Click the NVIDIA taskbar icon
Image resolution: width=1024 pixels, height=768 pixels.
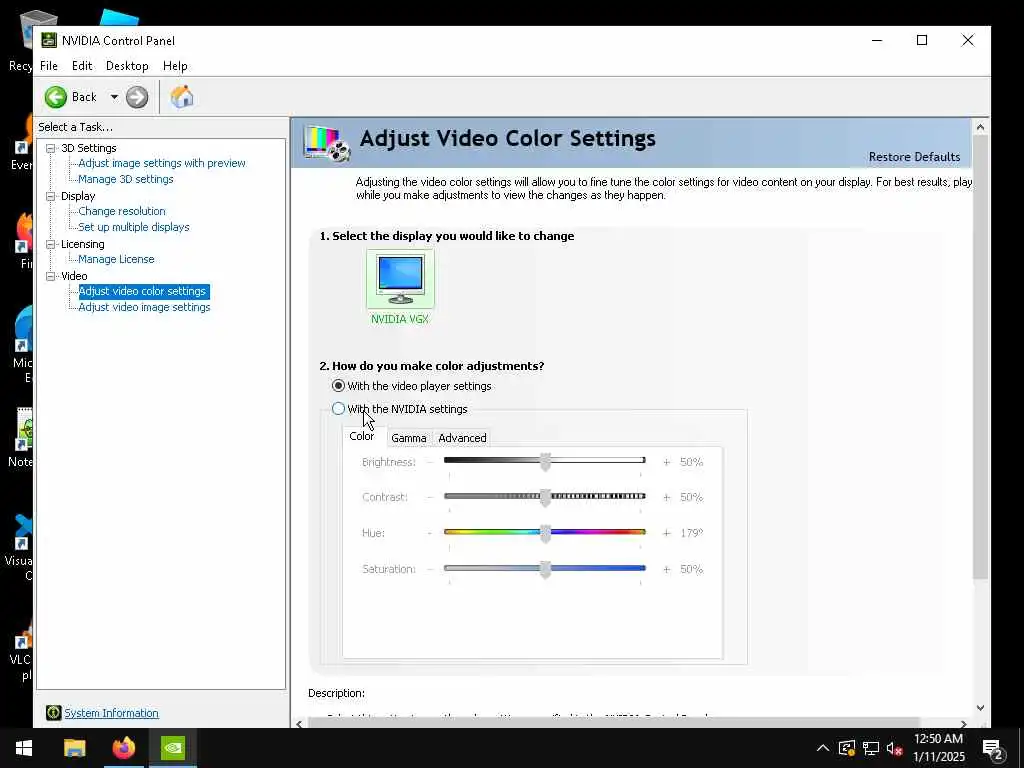coord(173,748)
